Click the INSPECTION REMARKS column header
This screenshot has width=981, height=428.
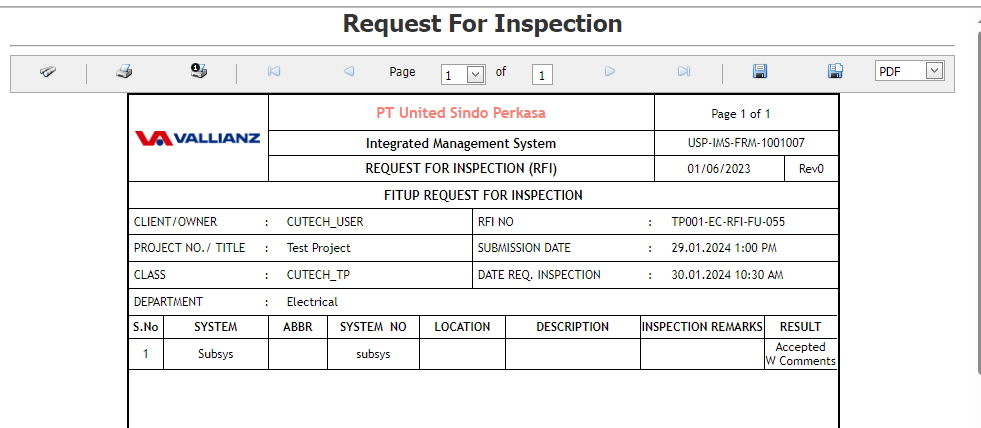pos(702,327)
